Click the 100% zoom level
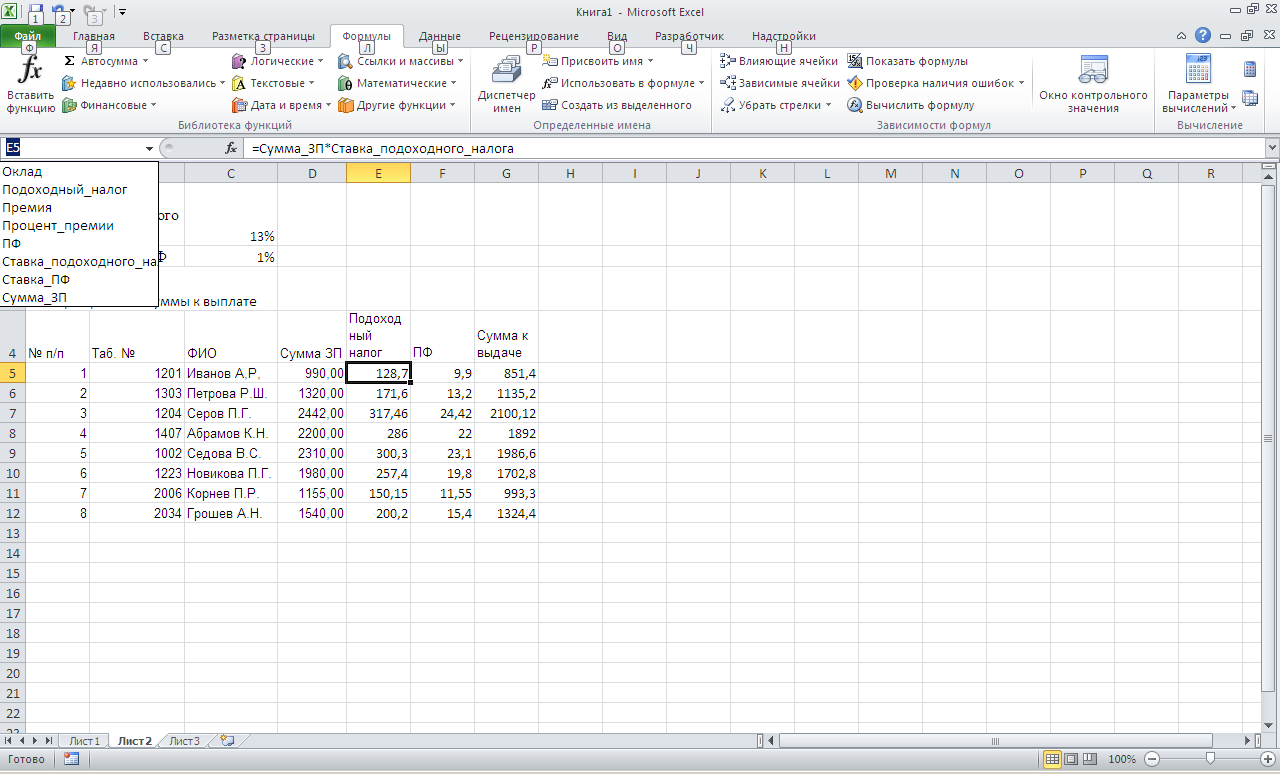Image resolution: width=1280 pixels, height=774 pixels. coord(1122,760)
